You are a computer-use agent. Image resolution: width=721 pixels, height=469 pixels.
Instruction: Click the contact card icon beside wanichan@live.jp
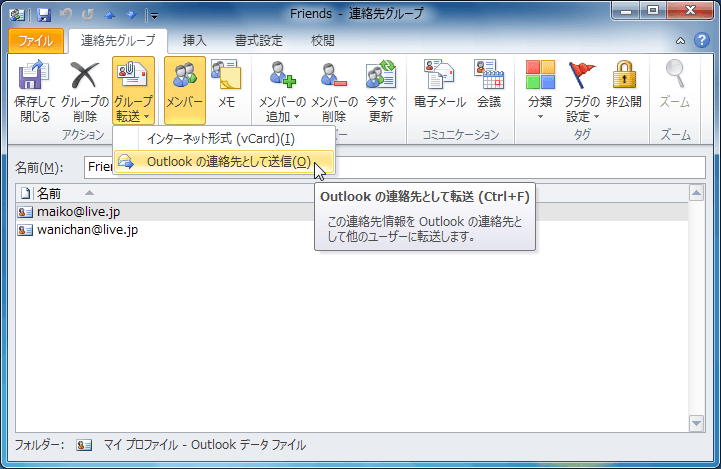(x=25, y=230)
